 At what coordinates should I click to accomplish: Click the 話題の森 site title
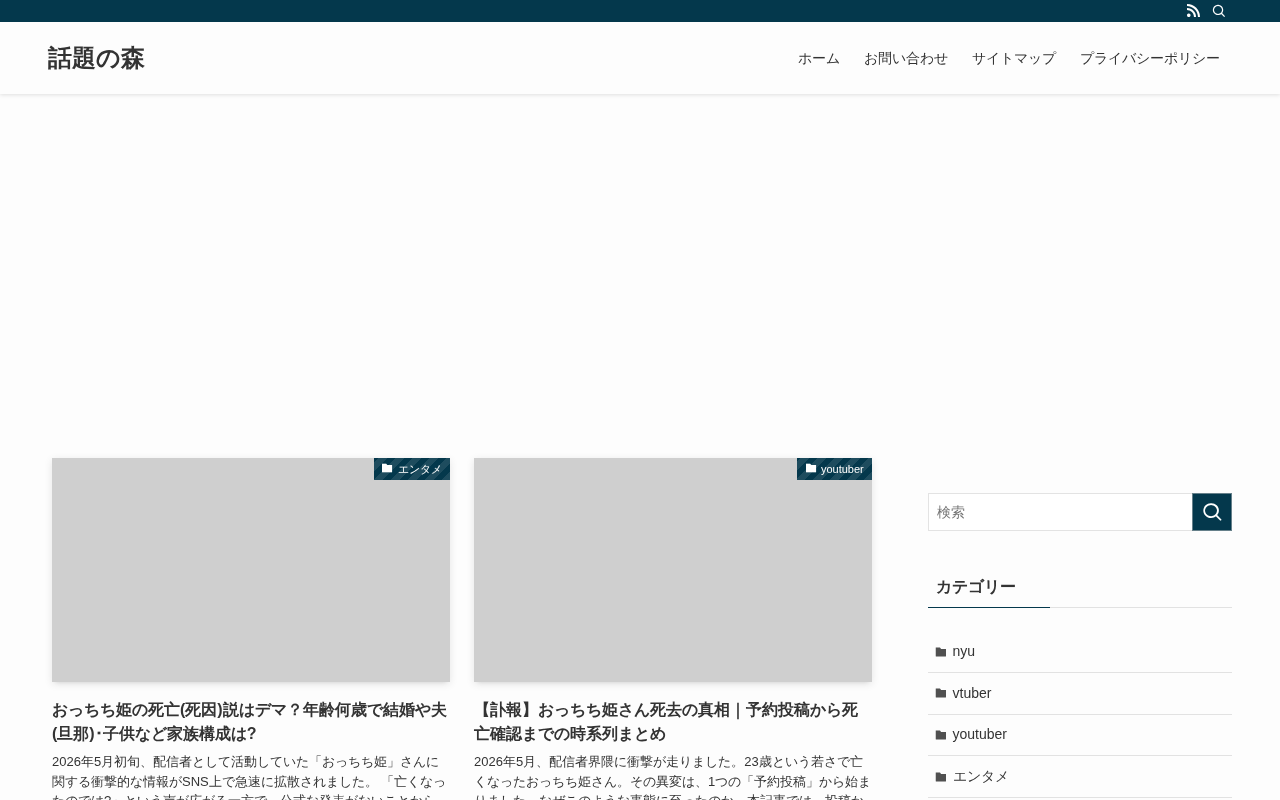[96, 58]
